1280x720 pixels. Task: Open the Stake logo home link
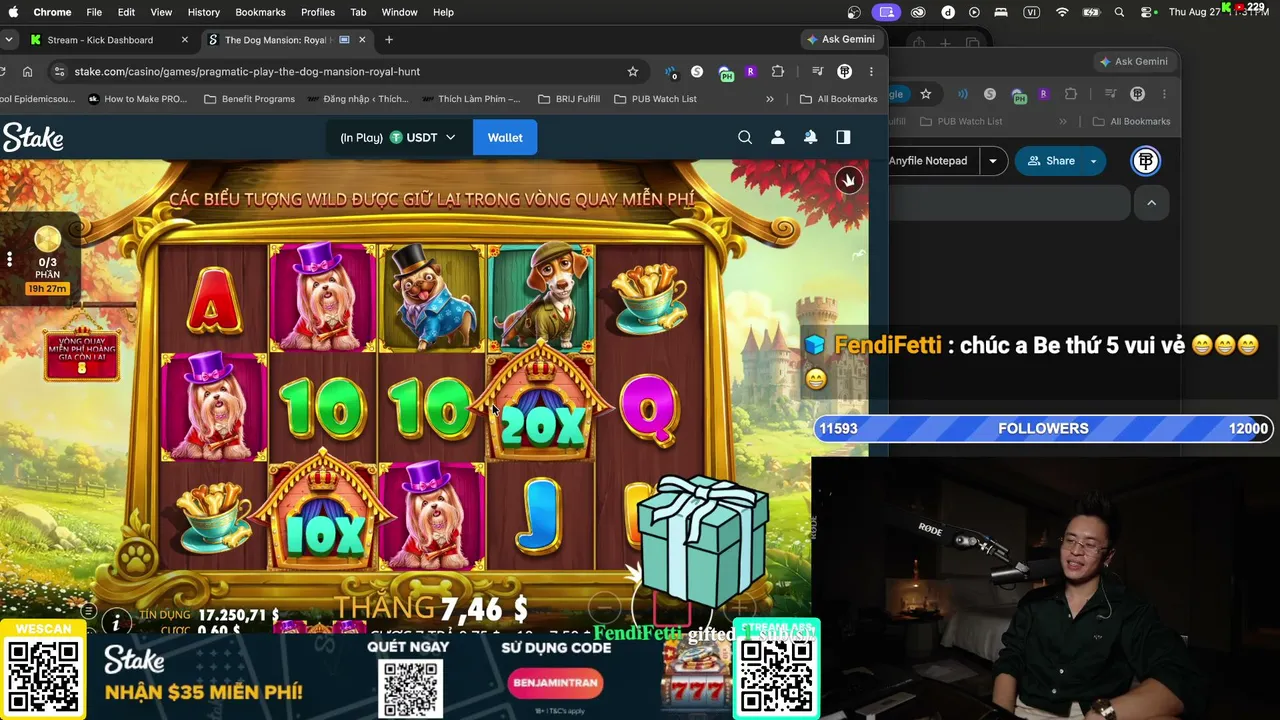tap(33, 138)
